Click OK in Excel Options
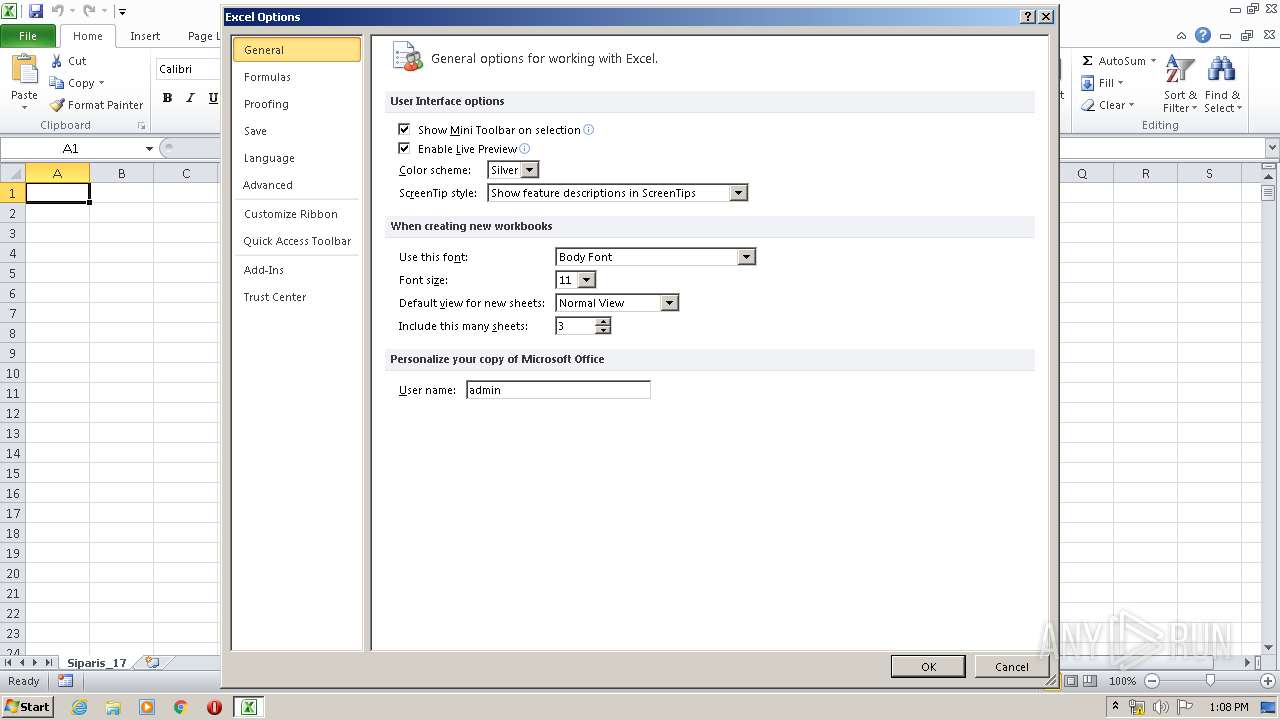The width and height of the screenshot is (1280, 720). pyautogui.click(x=928, y=666)
